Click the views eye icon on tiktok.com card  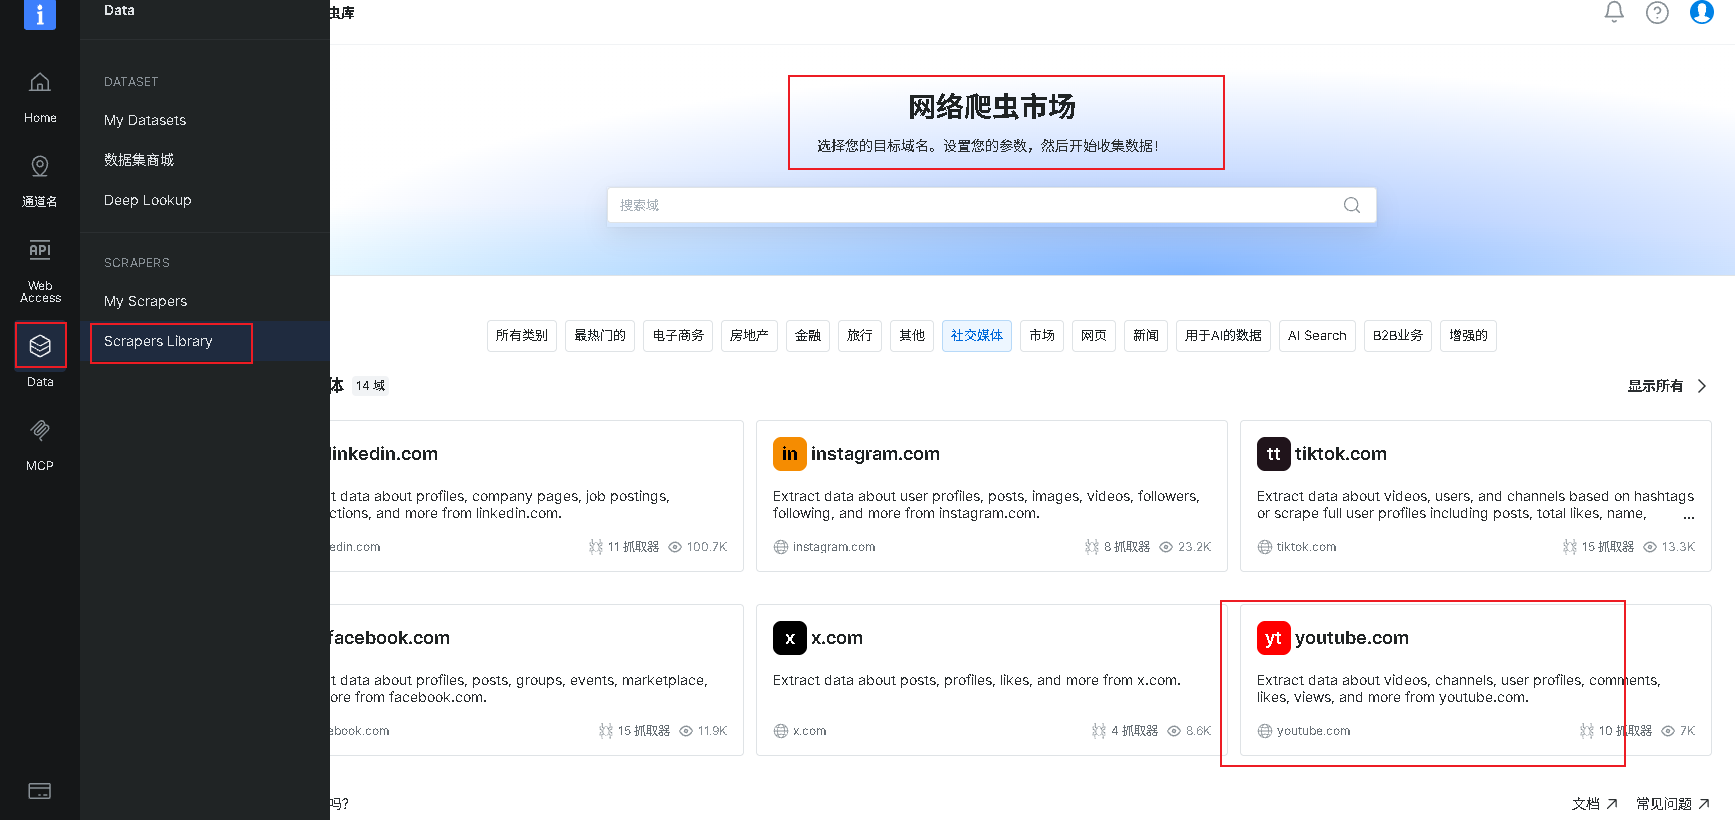pyautogui.click(x=1650, y=547)
